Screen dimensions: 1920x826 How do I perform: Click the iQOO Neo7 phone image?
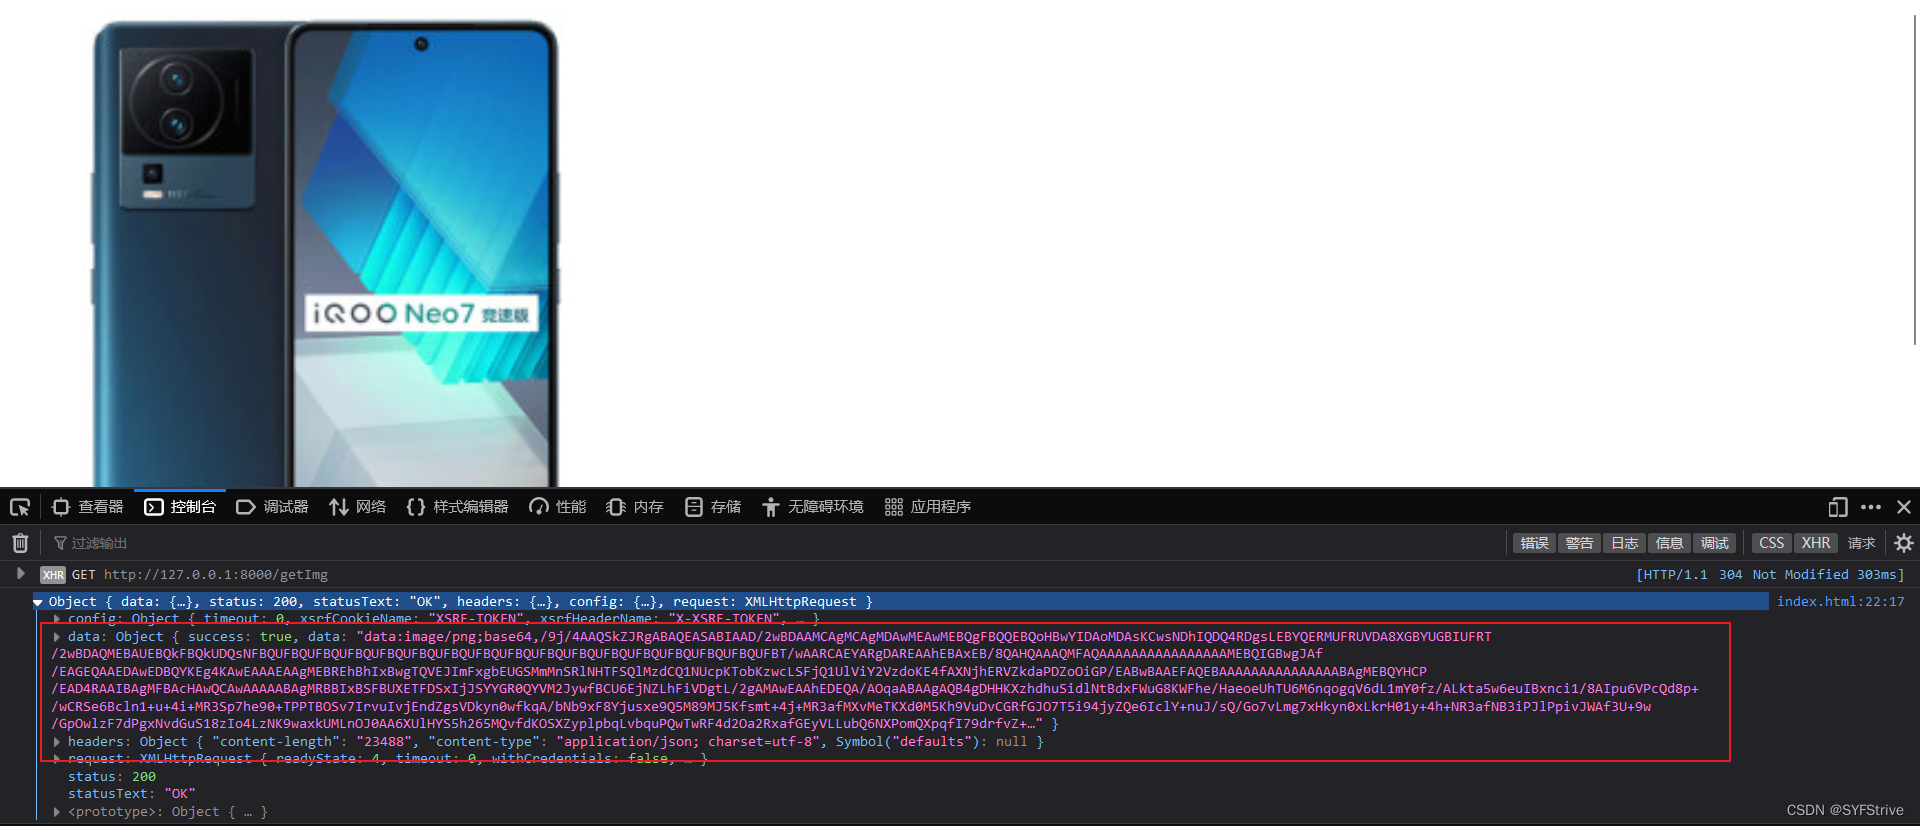325,253
